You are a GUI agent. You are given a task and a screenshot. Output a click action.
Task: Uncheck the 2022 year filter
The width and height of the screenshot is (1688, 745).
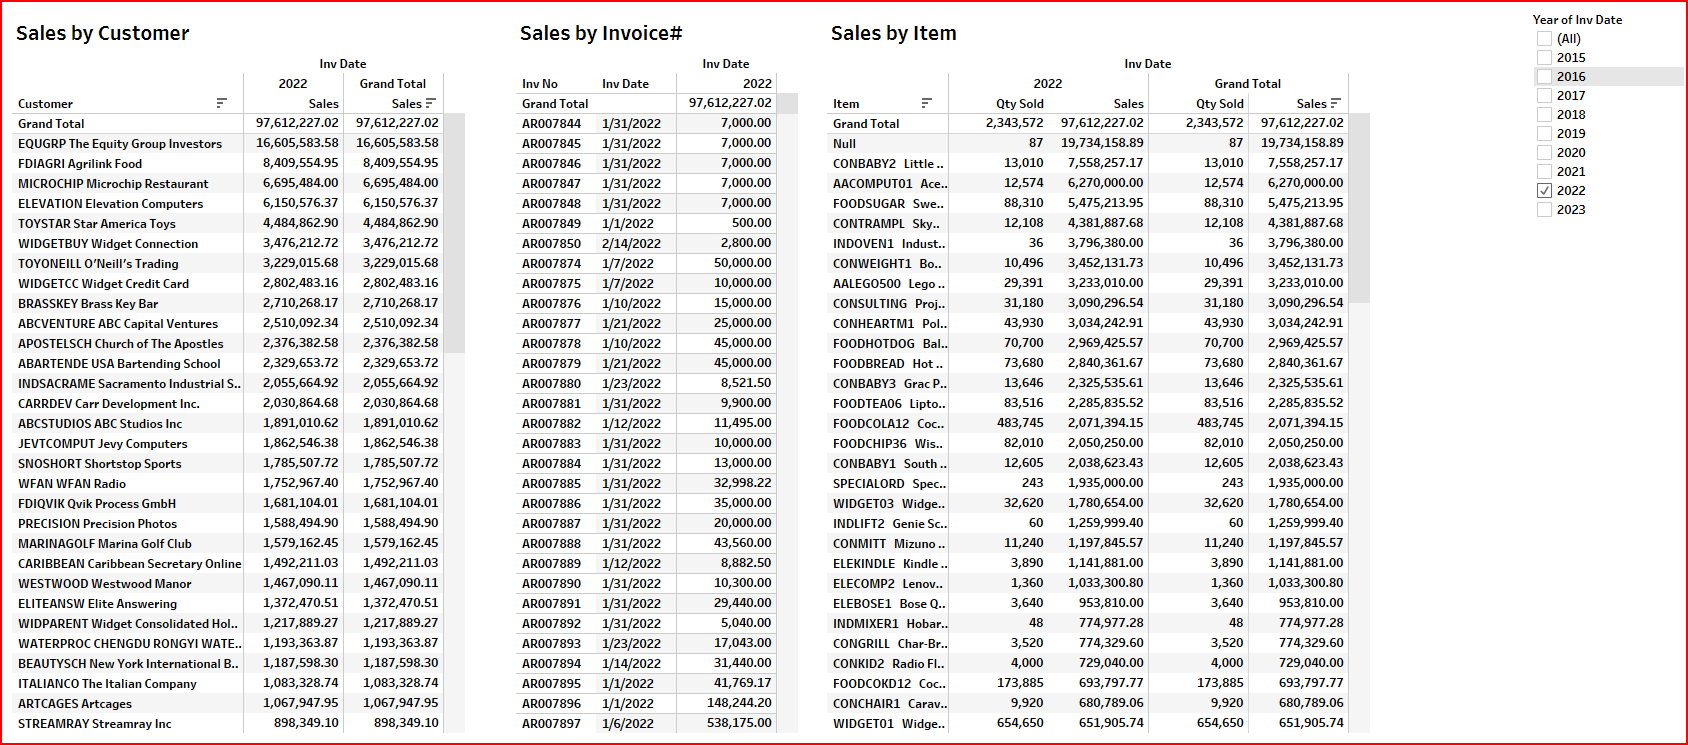click(1544, 191)
